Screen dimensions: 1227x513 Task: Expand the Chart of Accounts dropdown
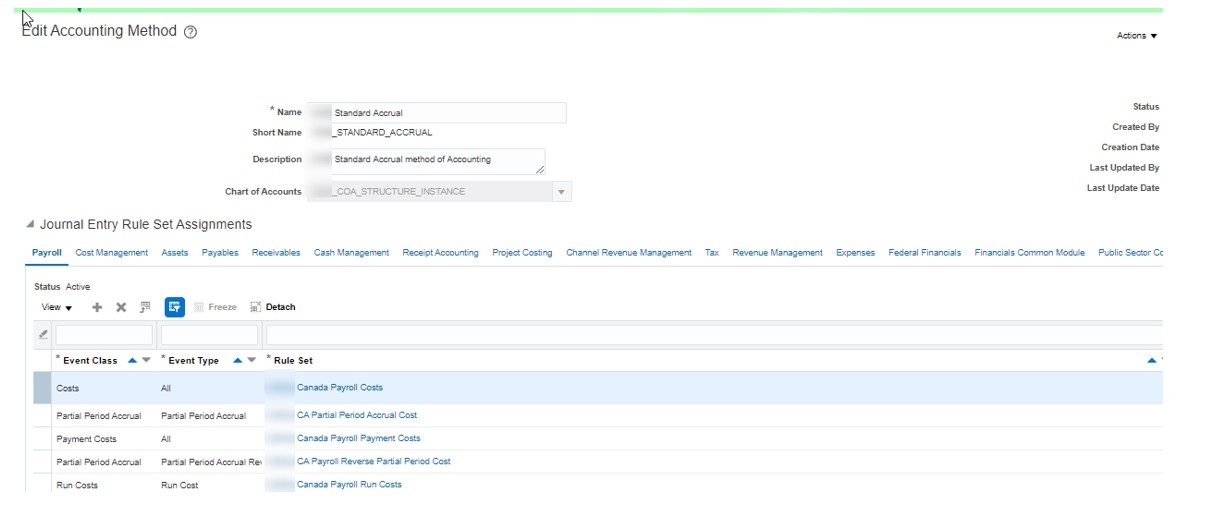(x=561, y=192)
